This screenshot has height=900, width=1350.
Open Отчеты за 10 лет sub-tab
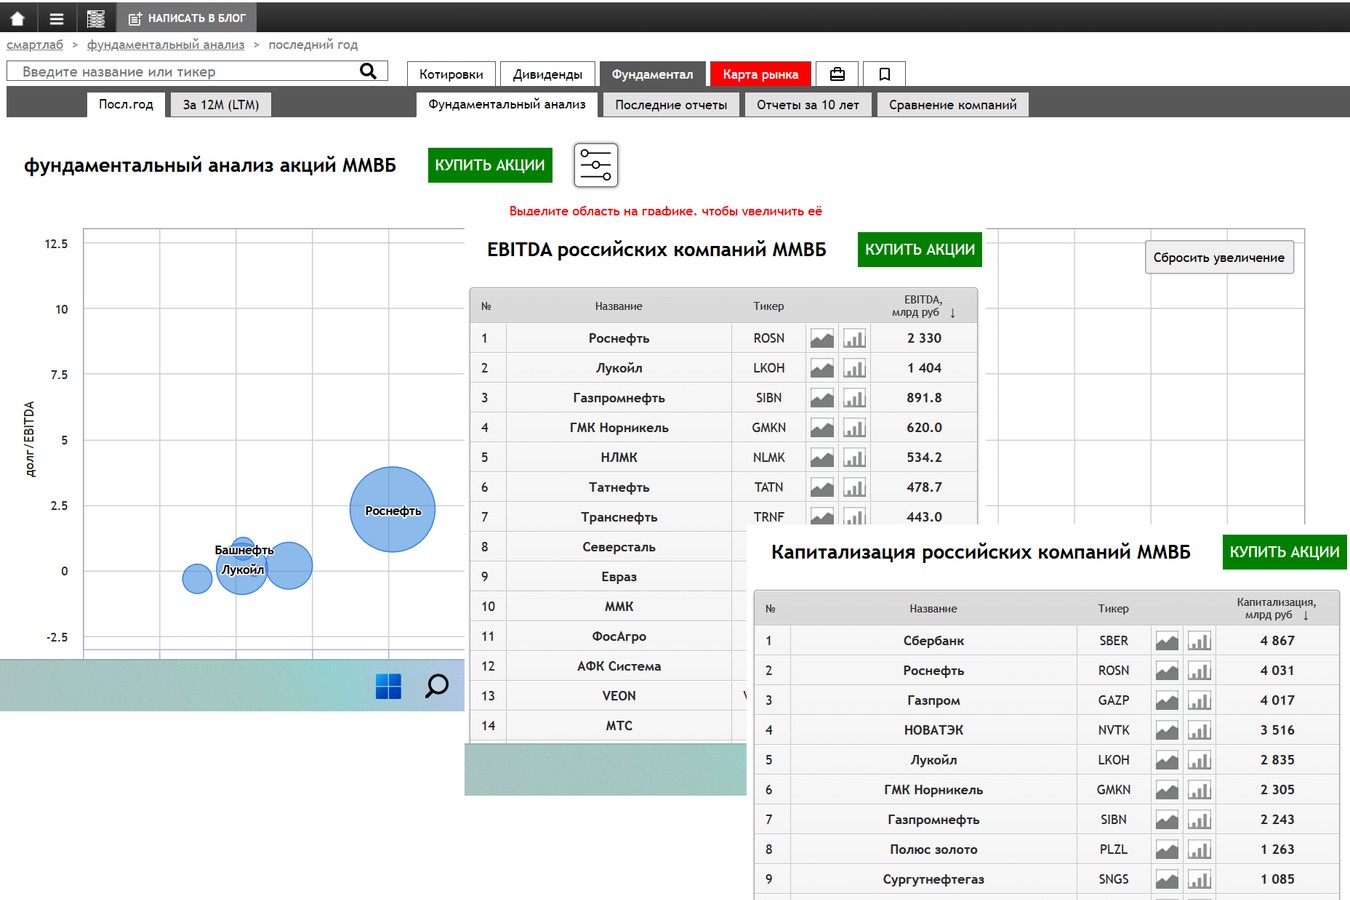808,104
